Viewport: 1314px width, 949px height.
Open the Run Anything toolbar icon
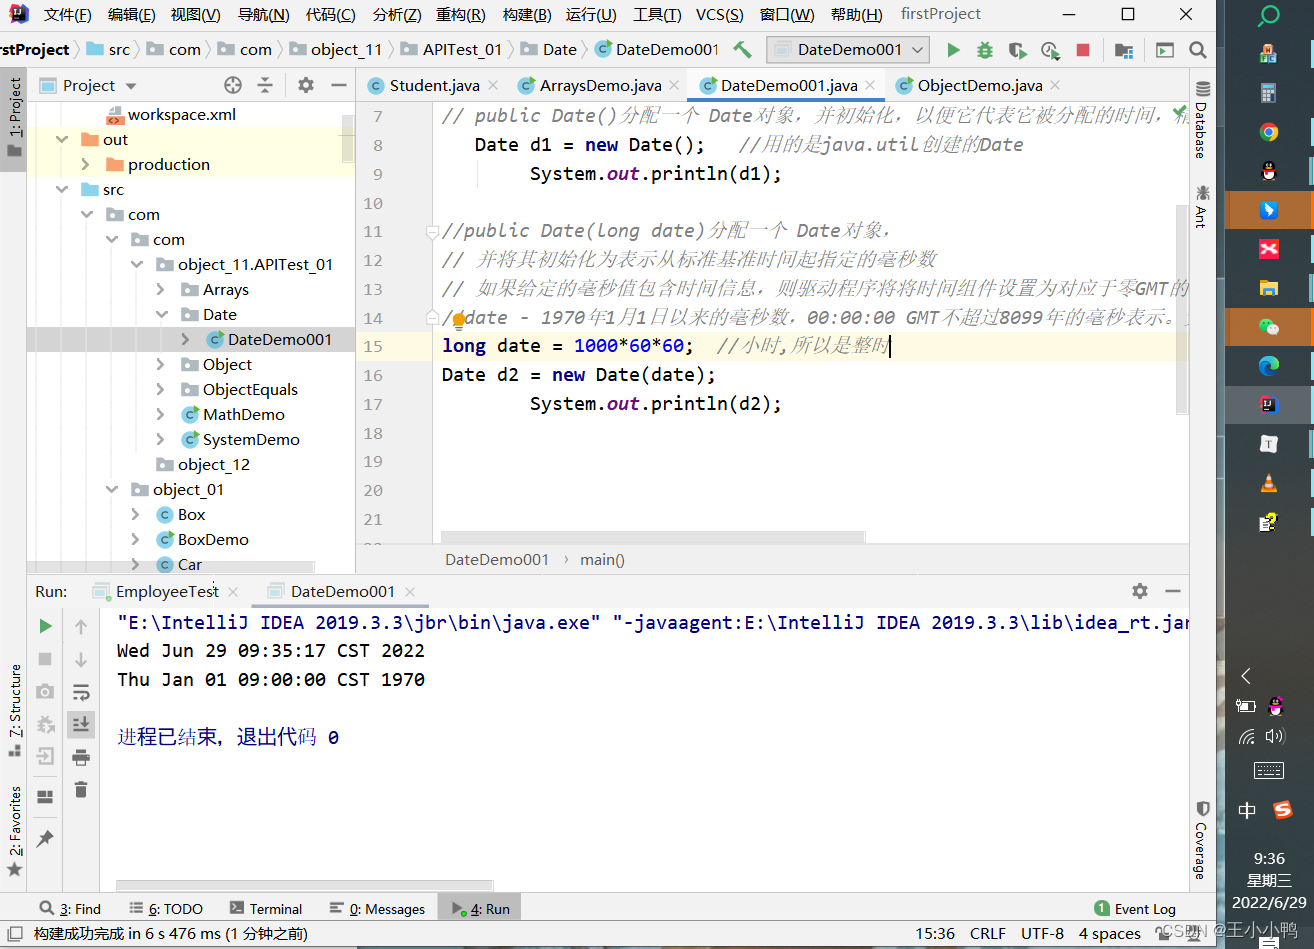pos(1165,49)
